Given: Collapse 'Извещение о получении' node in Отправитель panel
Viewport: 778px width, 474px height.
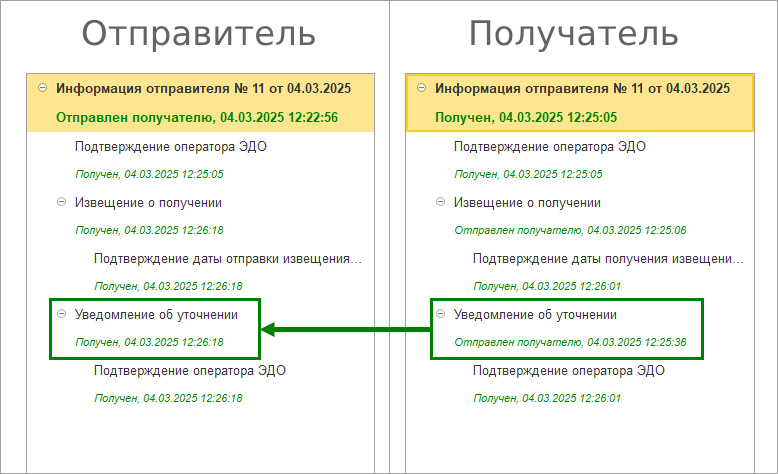Looking at the screenshot, I should pos(61,202).
